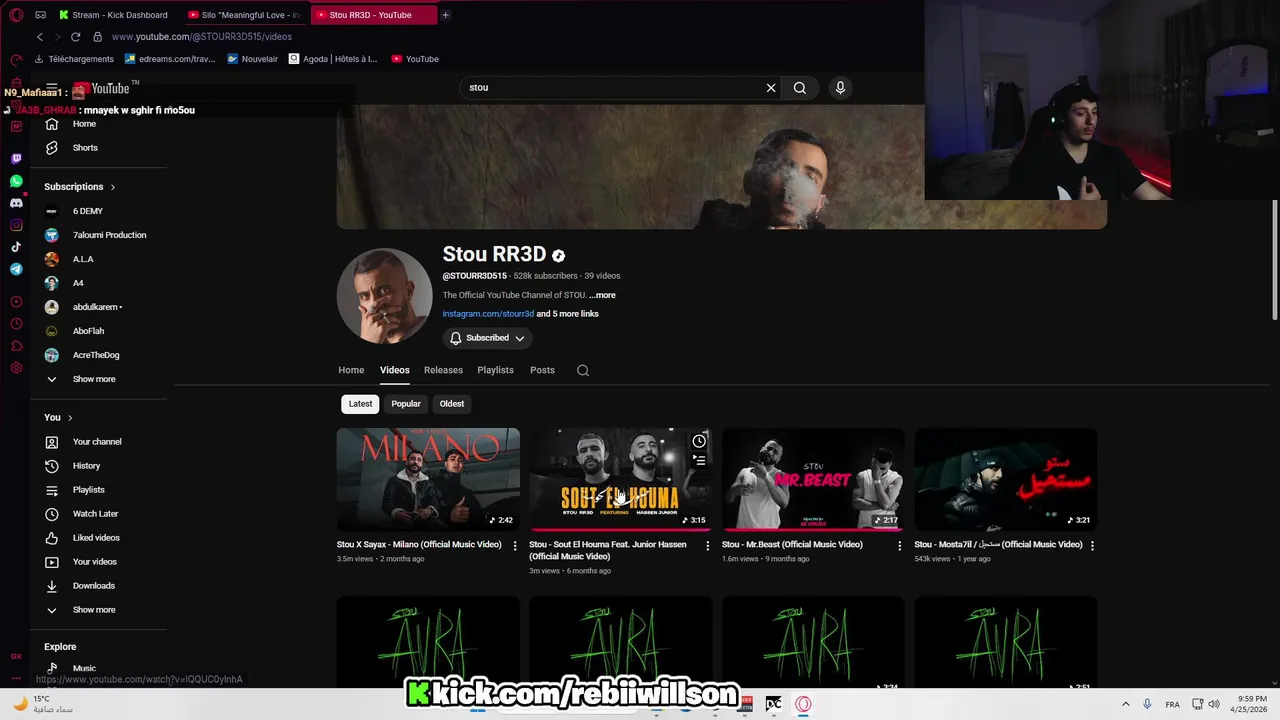Add Sout El Houma to Watch Later
Viewport: 1280px width, 720px height.
[x=699, y=441]
